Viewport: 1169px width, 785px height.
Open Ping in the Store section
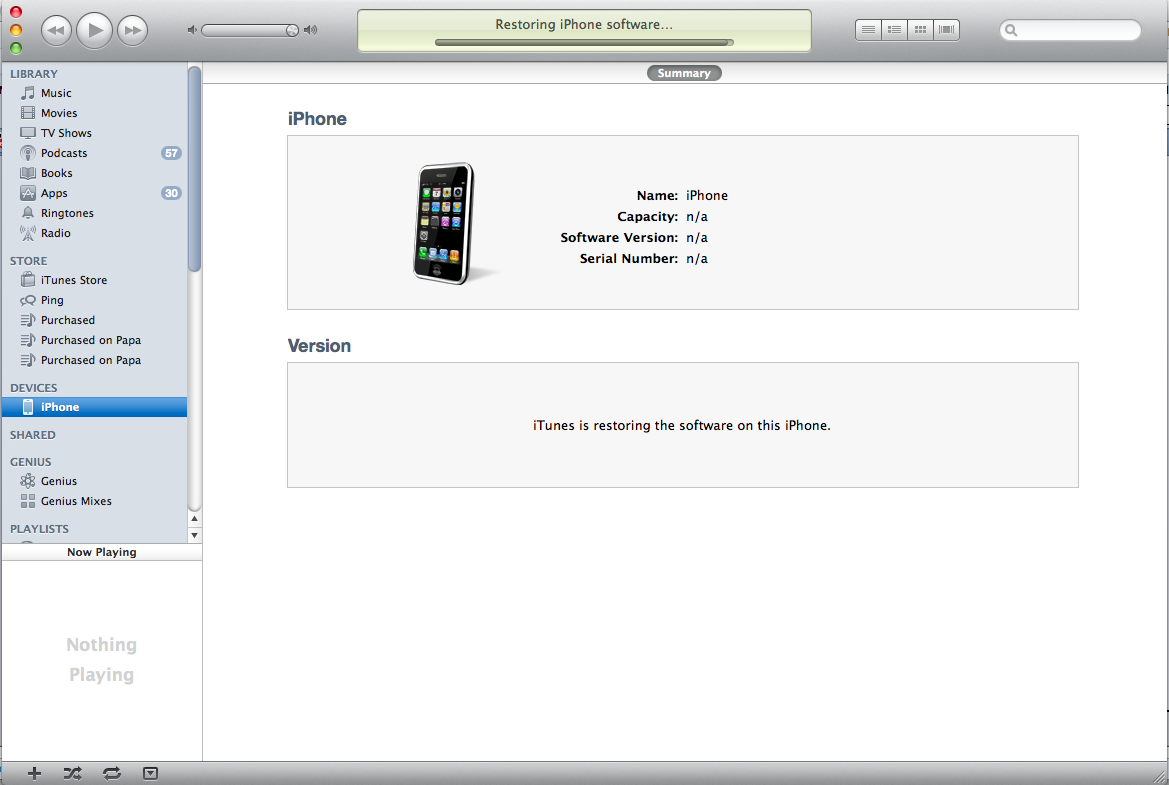(94, 300)
